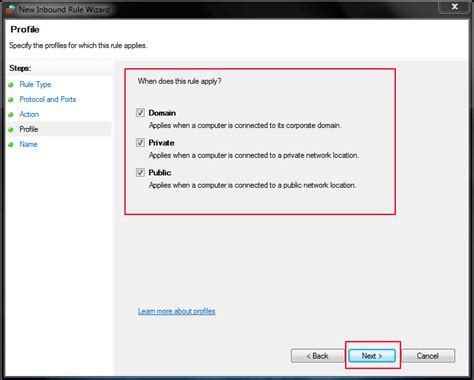This screenshot has height=380, width=474.
Task: Toggle the Domain profile checkbox
Action: point(140,113)
